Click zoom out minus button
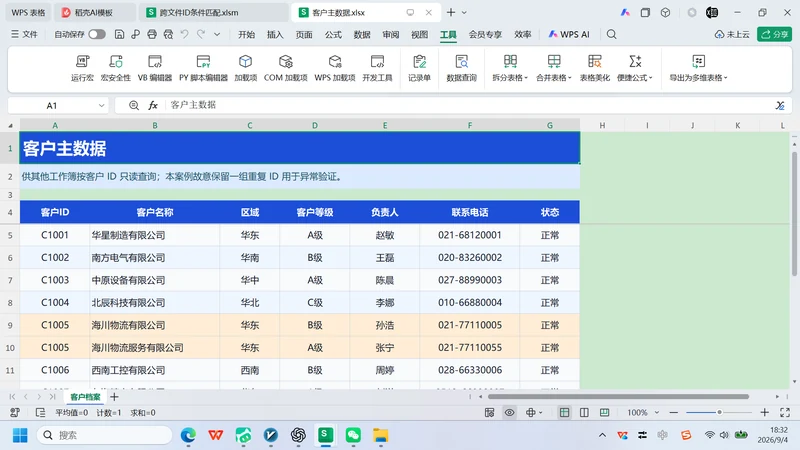This screenshot has height=450, width=800. [x=673, y=412]
